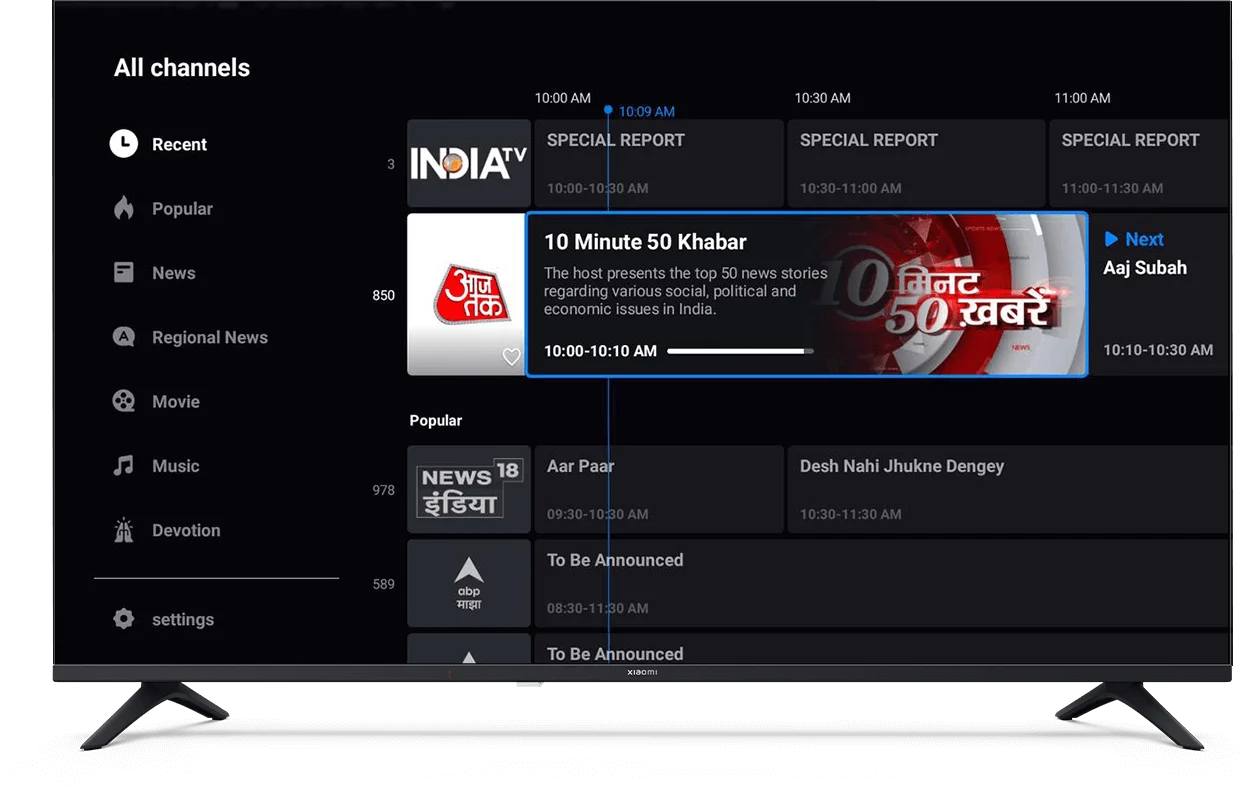Click the All channels heading
Viewport: 1243px width, 786px height.
182,68
